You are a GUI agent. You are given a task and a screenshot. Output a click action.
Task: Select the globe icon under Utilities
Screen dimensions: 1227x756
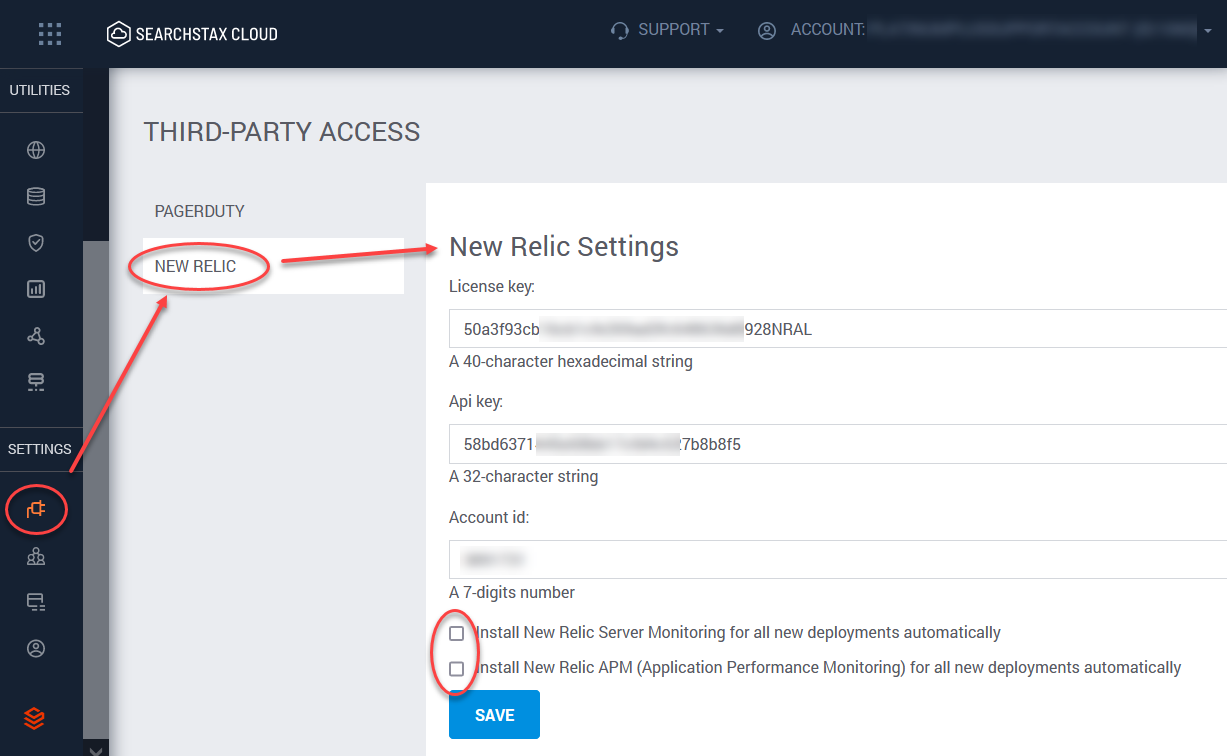coord(36,150)
